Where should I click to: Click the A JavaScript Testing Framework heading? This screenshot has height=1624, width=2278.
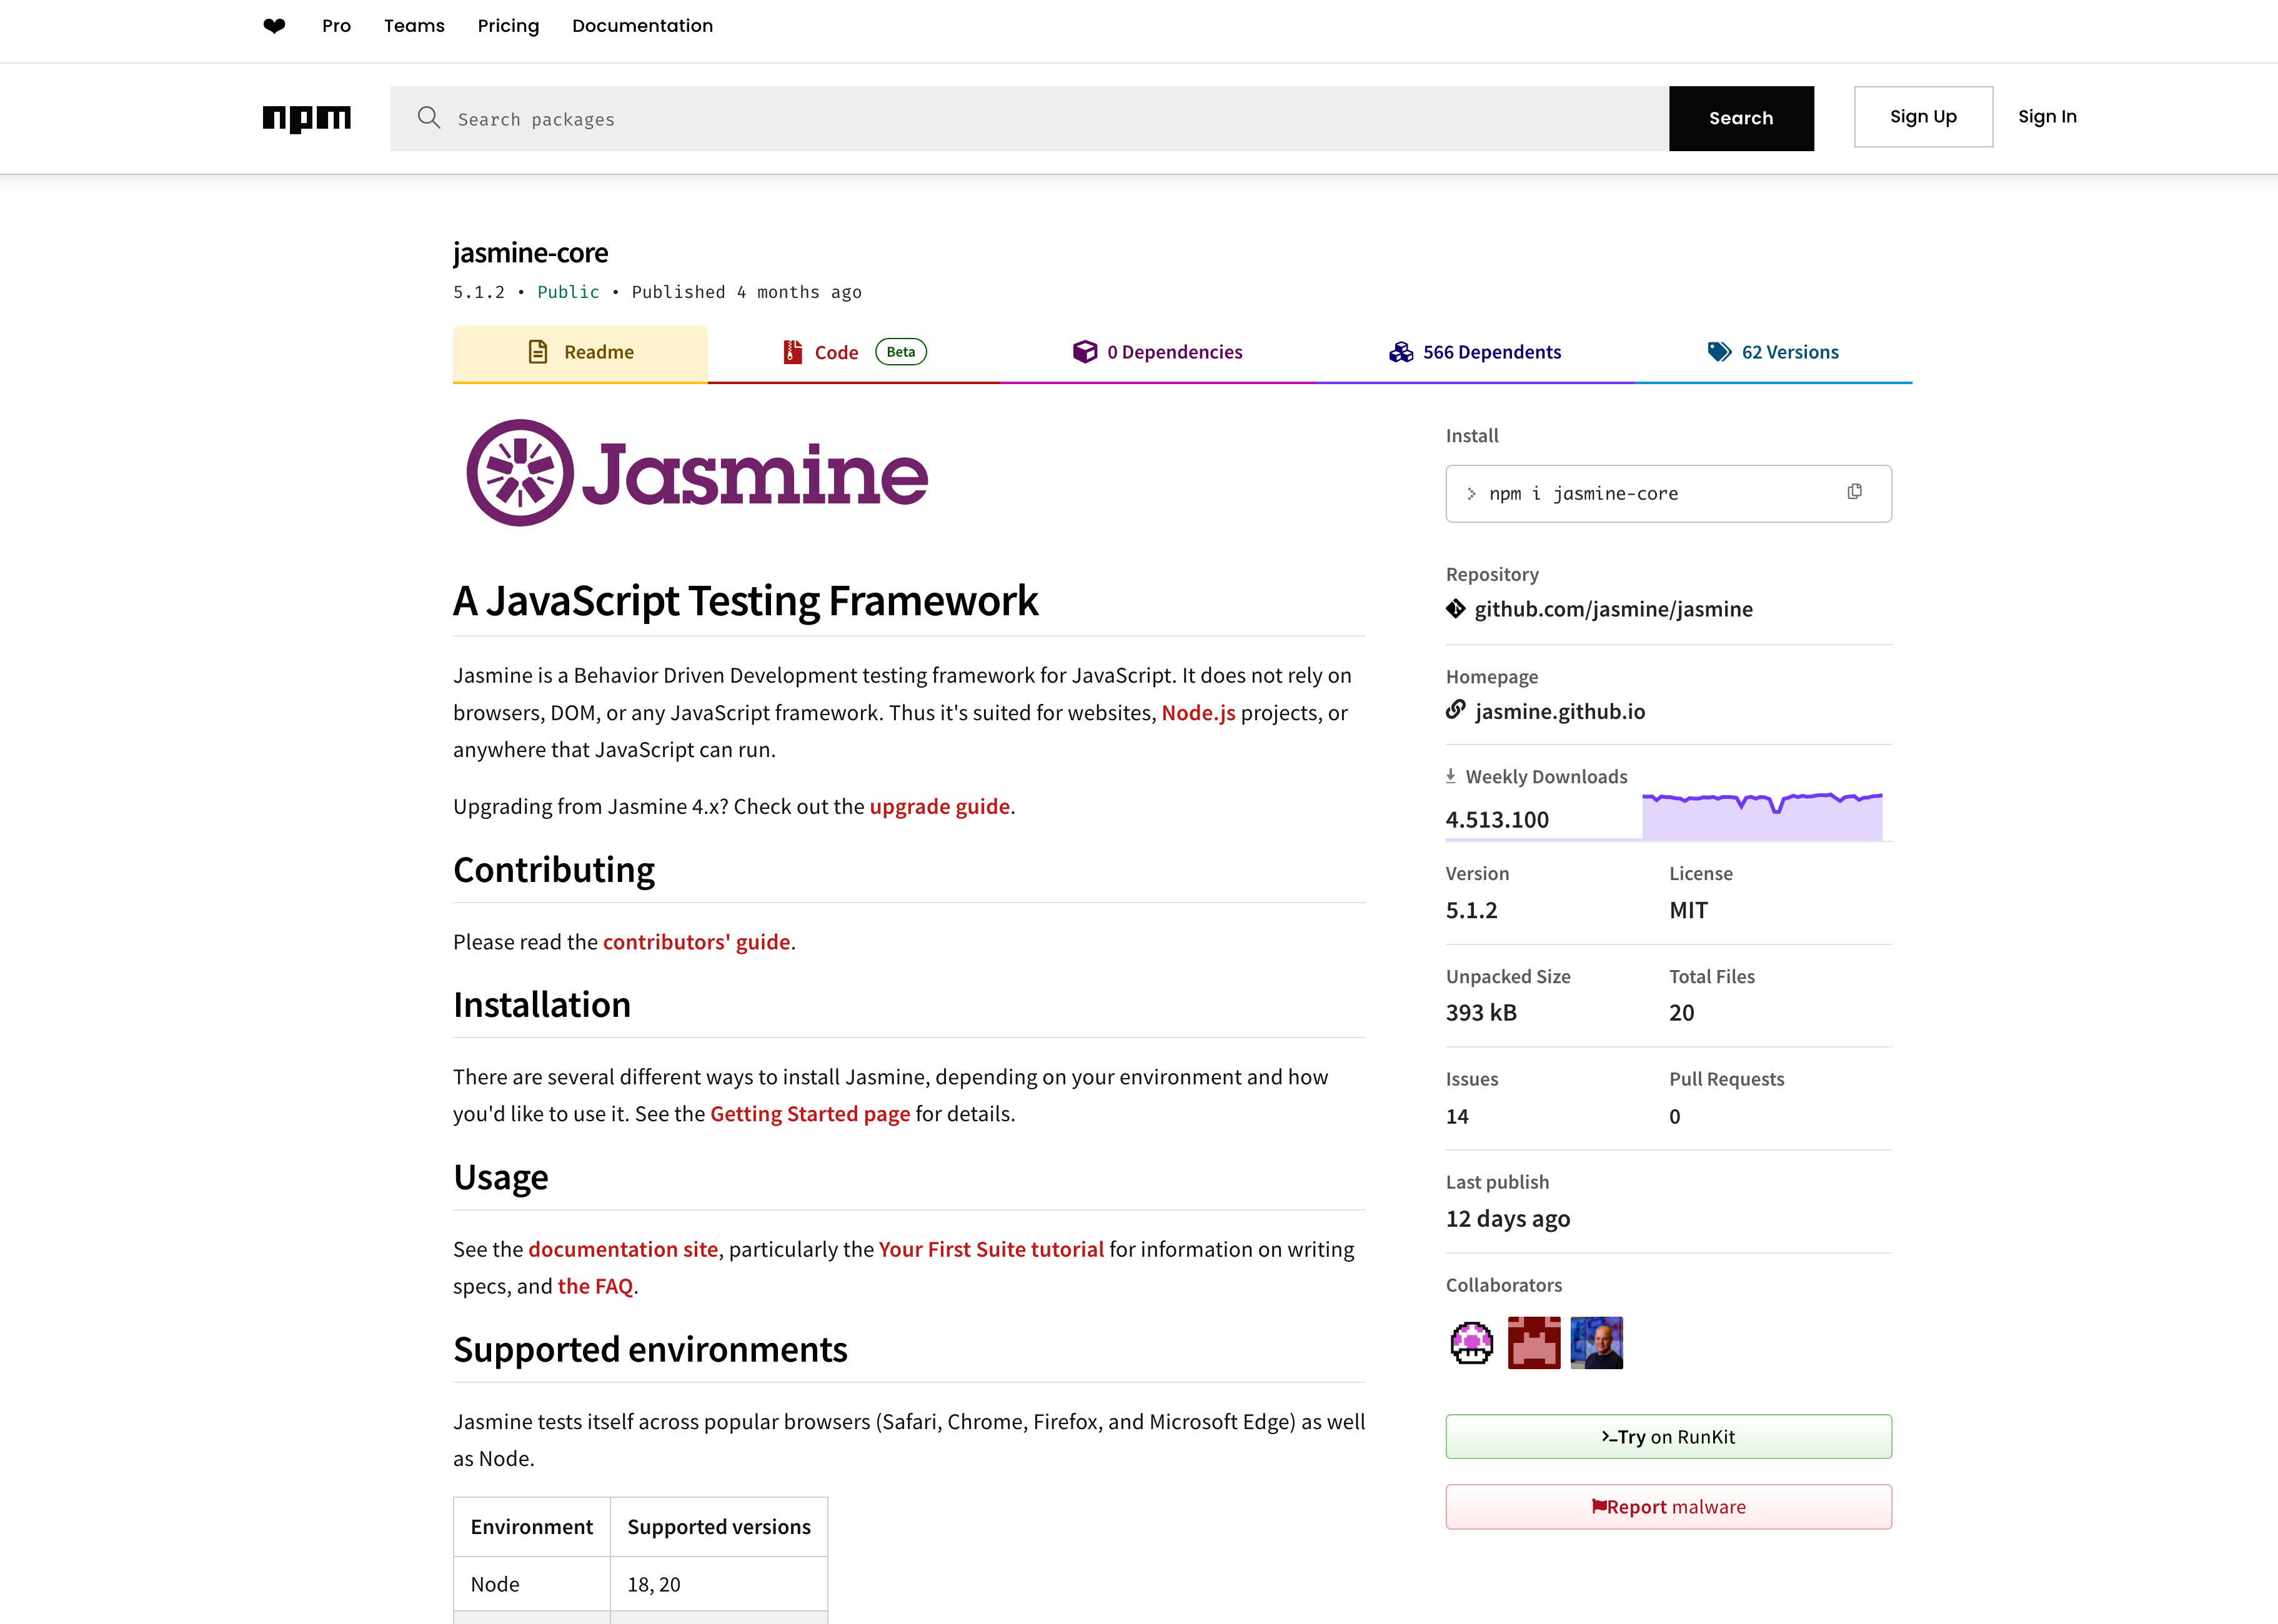(x=745, y=601)
